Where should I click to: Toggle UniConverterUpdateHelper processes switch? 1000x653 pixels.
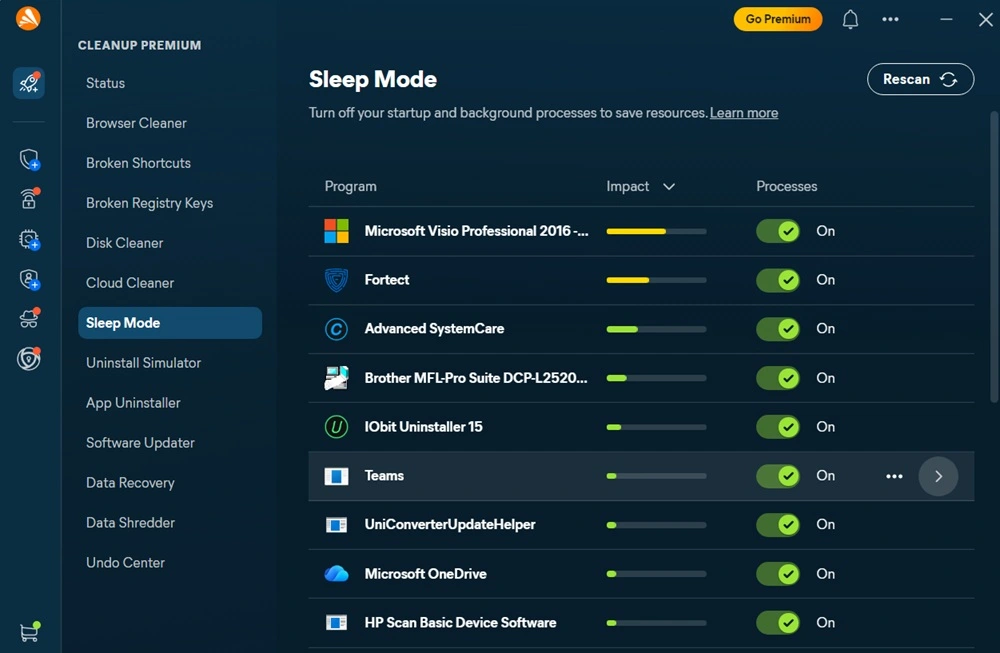tap(778, 525)
